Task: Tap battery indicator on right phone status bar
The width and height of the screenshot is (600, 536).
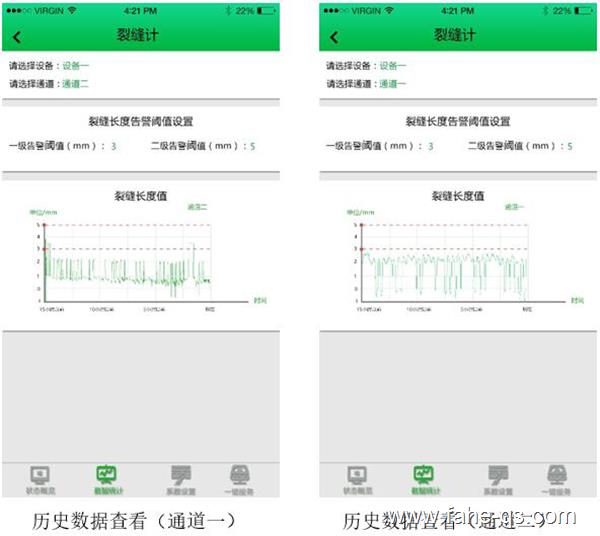Action: (x=584, y=11)
